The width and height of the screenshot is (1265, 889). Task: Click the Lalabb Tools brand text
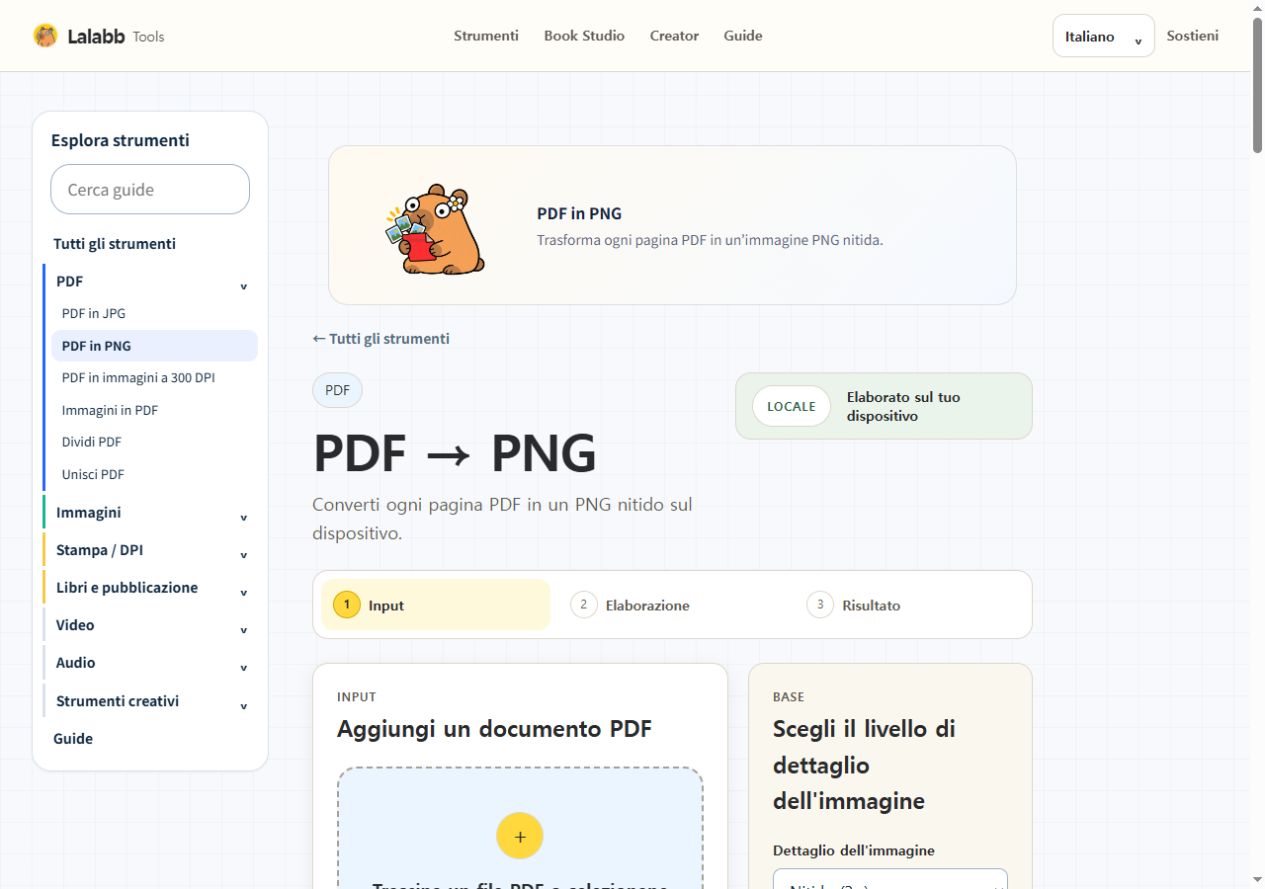click(x=116, y=36)
